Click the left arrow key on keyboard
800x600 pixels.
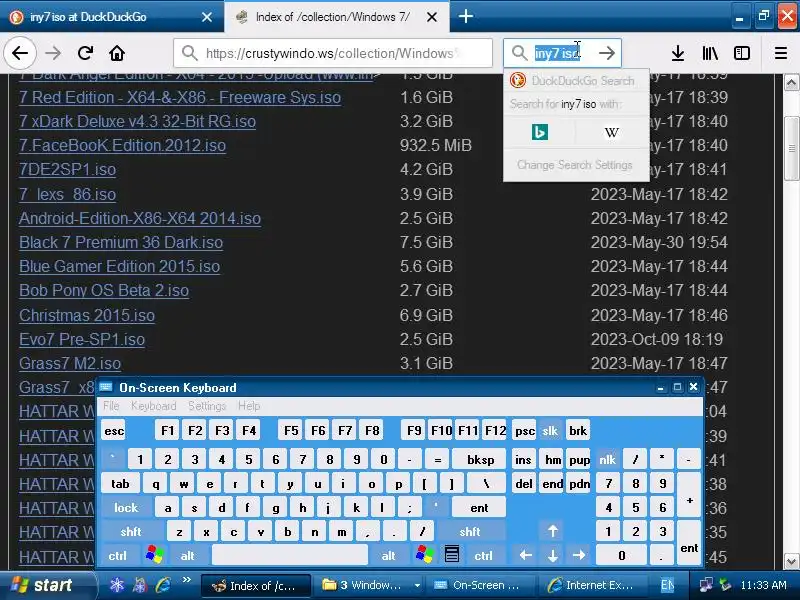[x=526, y=556]
